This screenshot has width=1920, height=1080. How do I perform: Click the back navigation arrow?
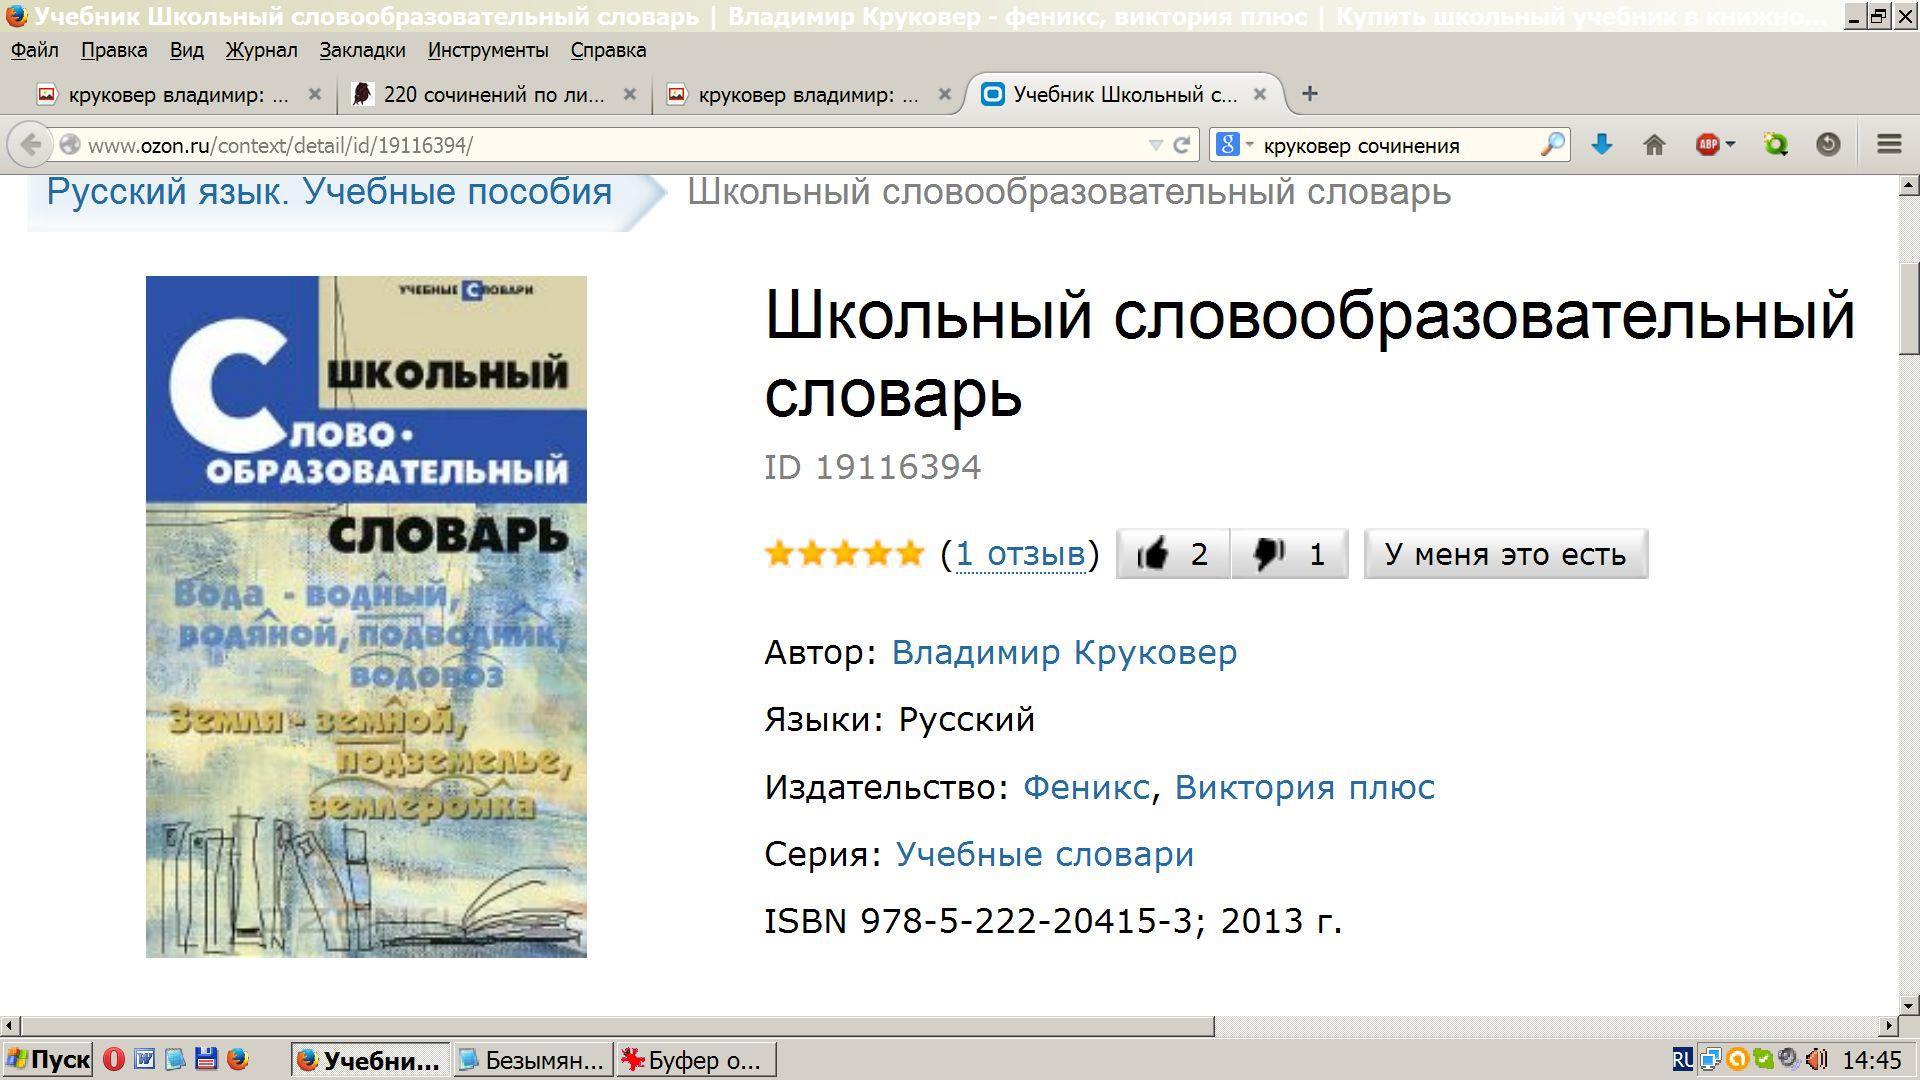30,145
